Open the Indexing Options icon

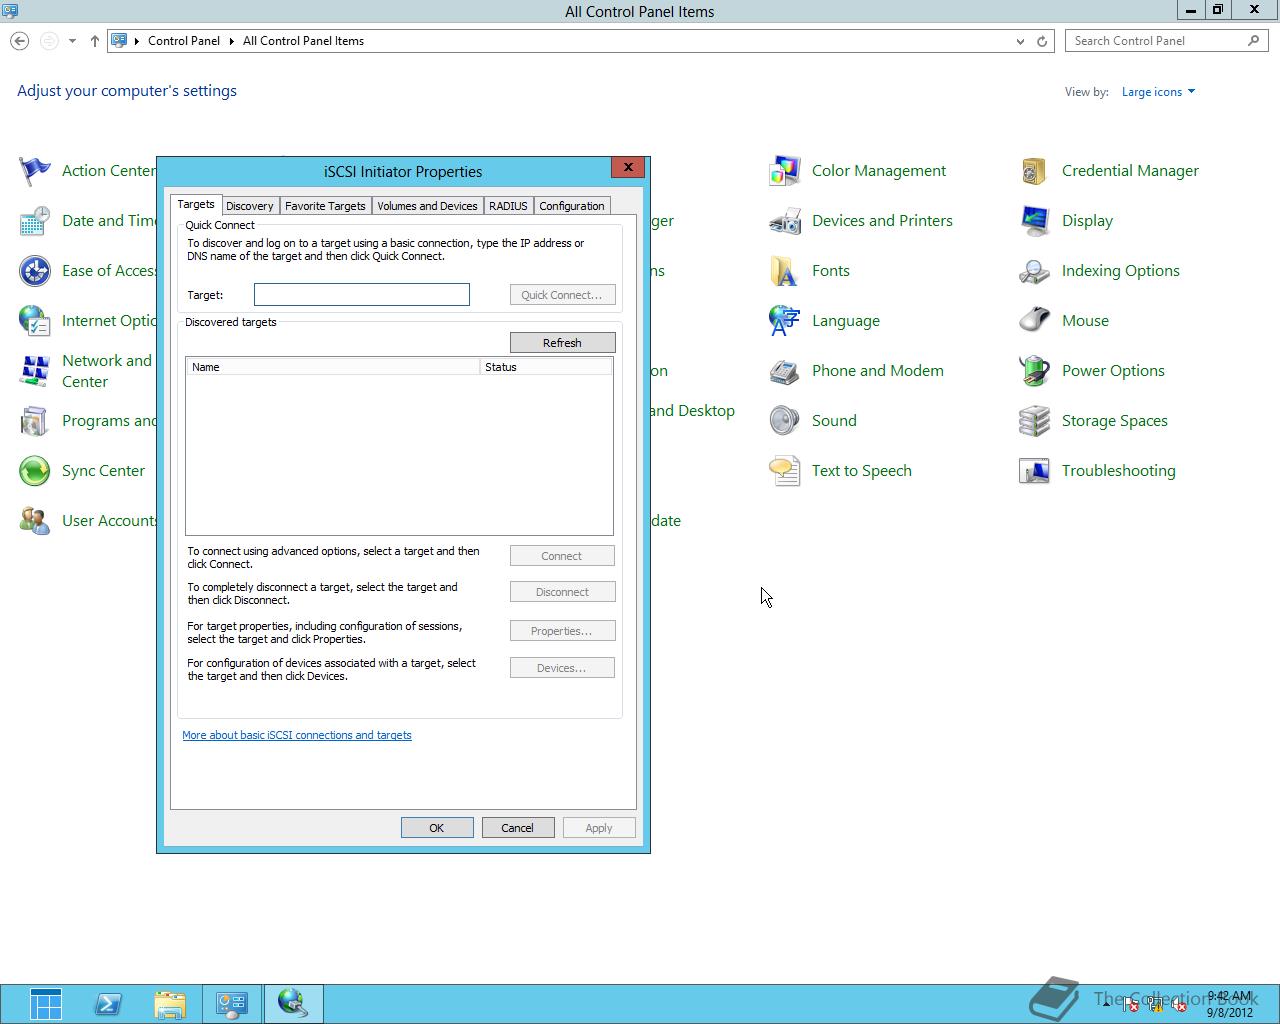pos(1035,271)
